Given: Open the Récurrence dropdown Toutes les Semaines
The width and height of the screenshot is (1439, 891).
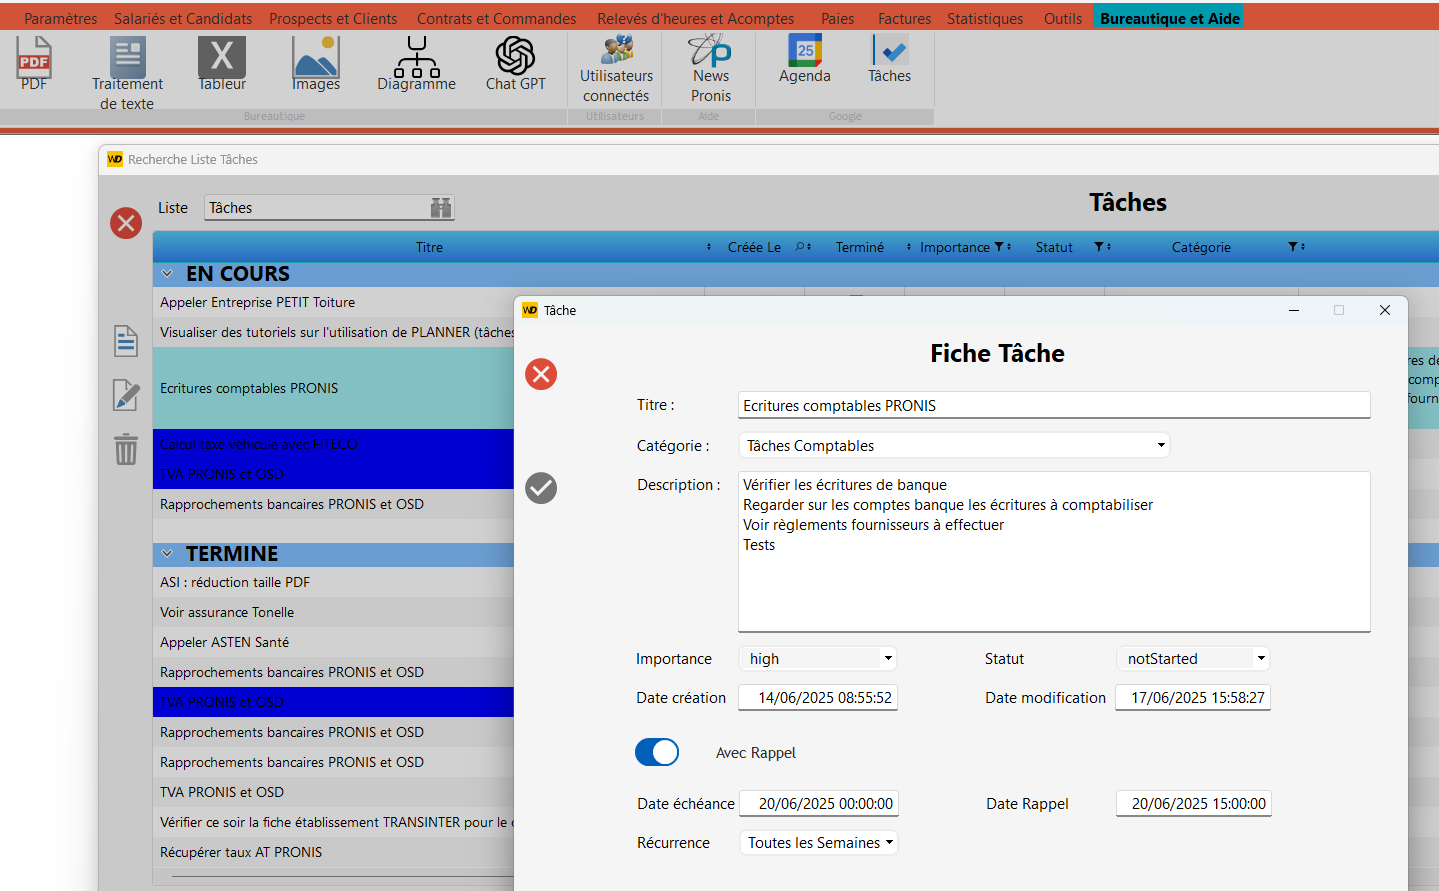Looking at the screenshot, I should pos(818,843).
